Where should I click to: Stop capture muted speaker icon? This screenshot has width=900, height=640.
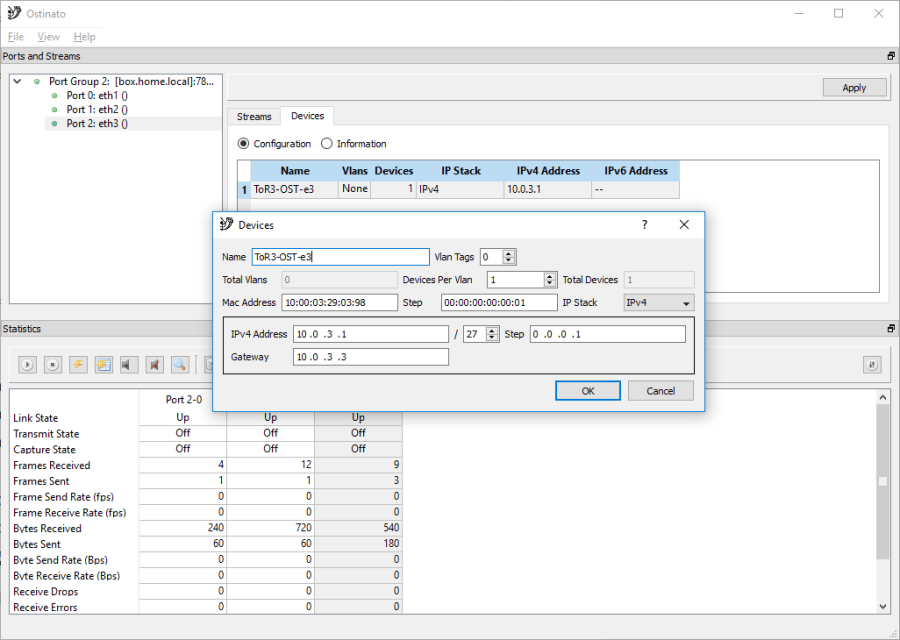(154, 364)
